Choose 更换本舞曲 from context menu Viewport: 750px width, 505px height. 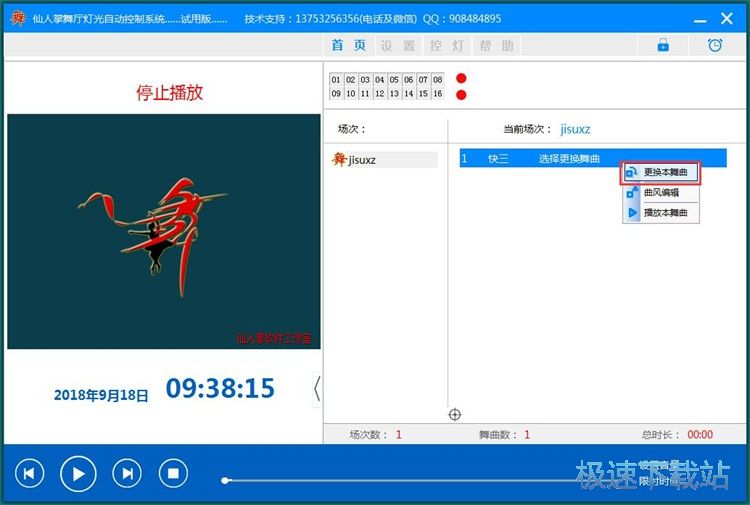[661, 172]
